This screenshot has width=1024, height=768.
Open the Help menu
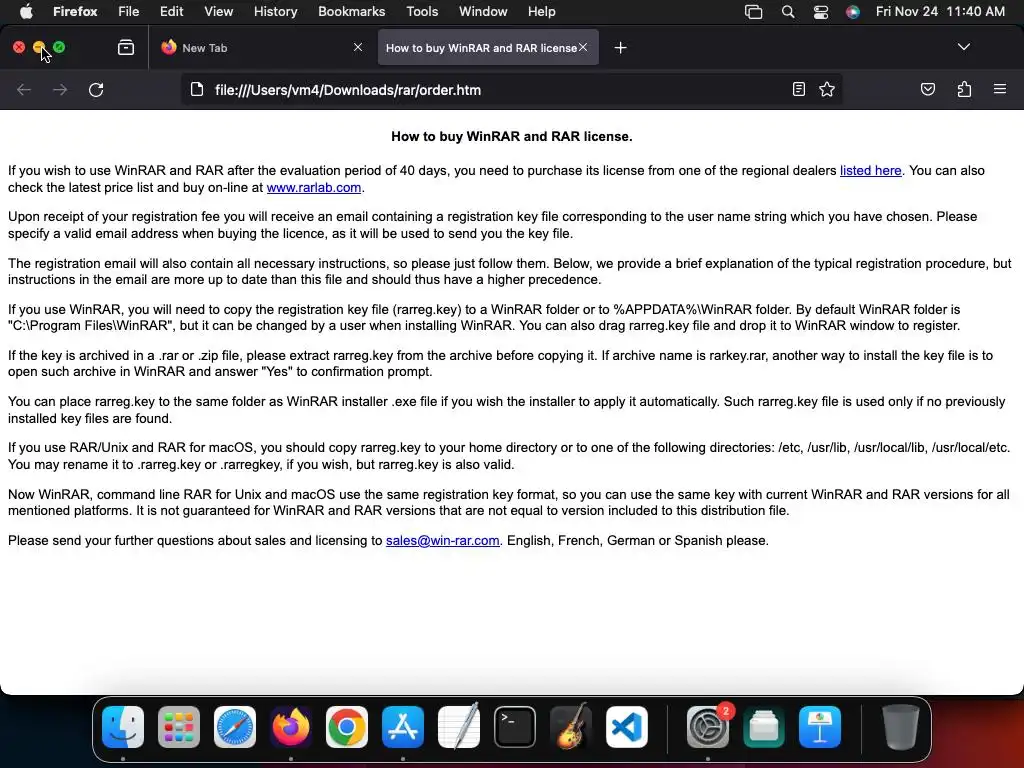[541, 11]
